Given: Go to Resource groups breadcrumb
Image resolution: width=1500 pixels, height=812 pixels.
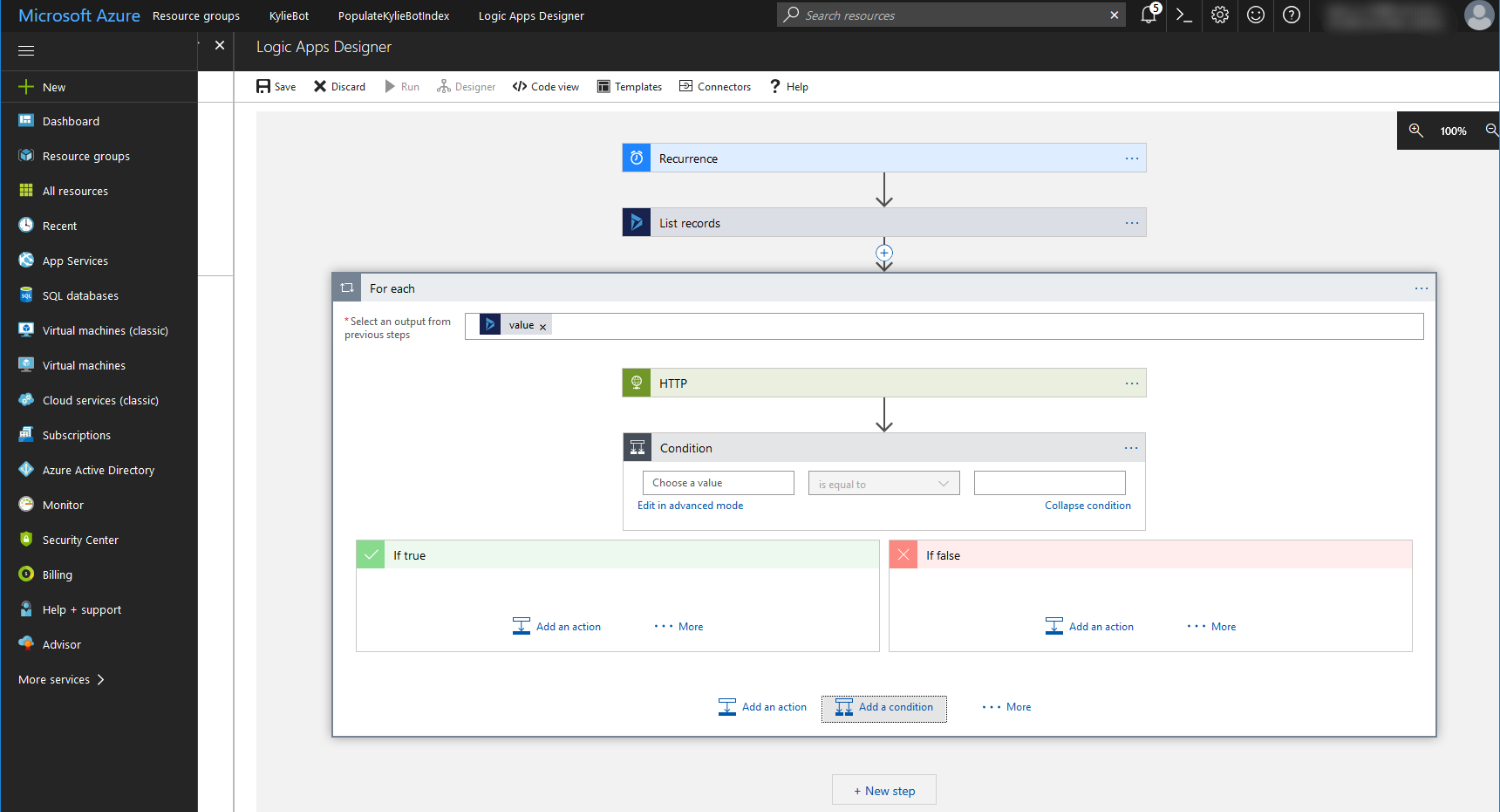Looking at the screenshot, I should click(x=196, y=16).
